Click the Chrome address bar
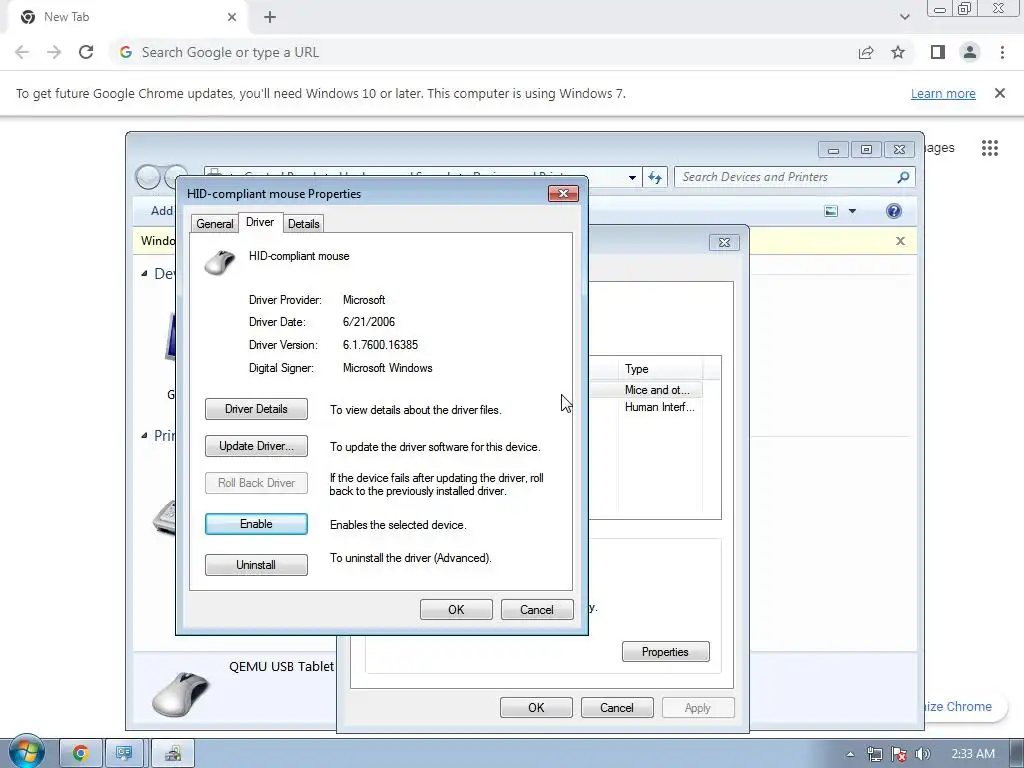This screenshot has height=768, width=1024. pyautogui.click(x=483, y=52)
